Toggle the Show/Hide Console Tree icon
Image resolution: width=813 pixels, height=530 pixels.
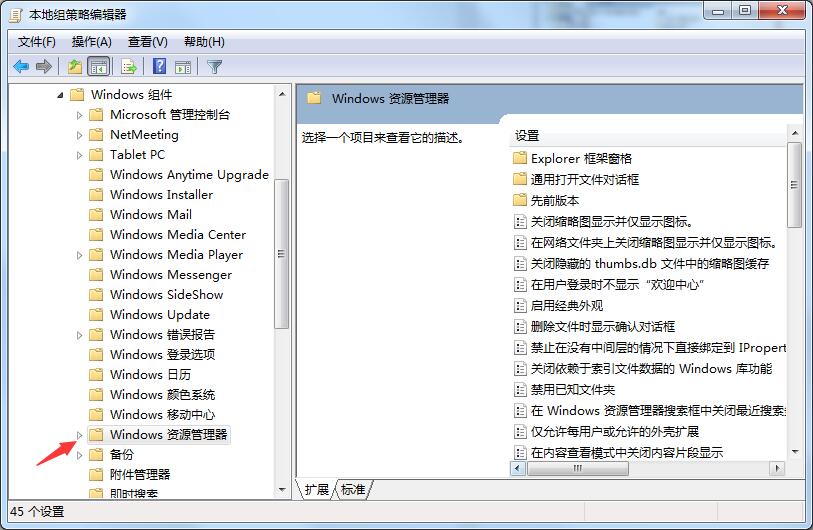[99, 67]
